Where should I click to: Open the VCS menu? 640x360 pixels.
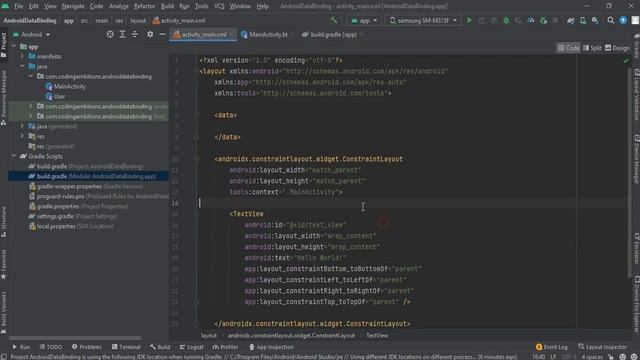pyautogui.click(x=219, y=6)
